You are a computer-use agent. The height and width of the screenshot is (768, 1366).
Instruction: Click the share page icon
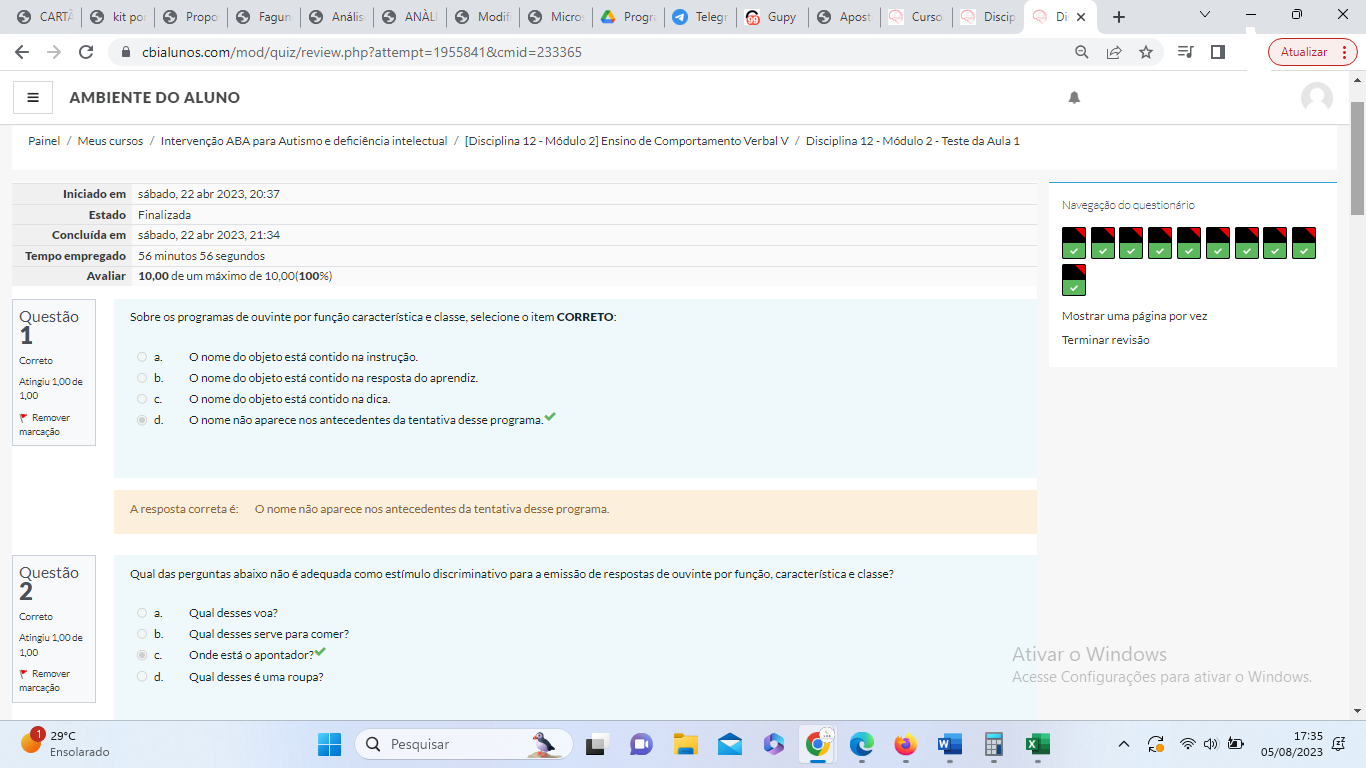1114,52
